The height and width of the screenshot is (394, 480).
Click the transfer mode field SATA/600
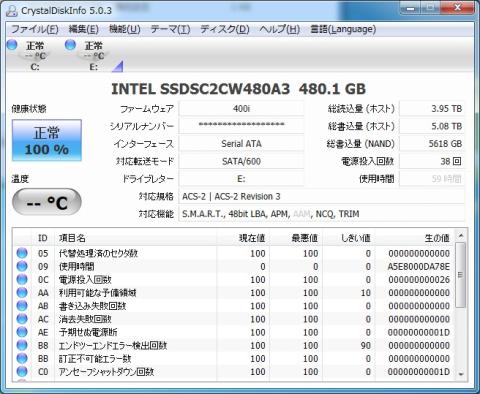click(241, 161)
